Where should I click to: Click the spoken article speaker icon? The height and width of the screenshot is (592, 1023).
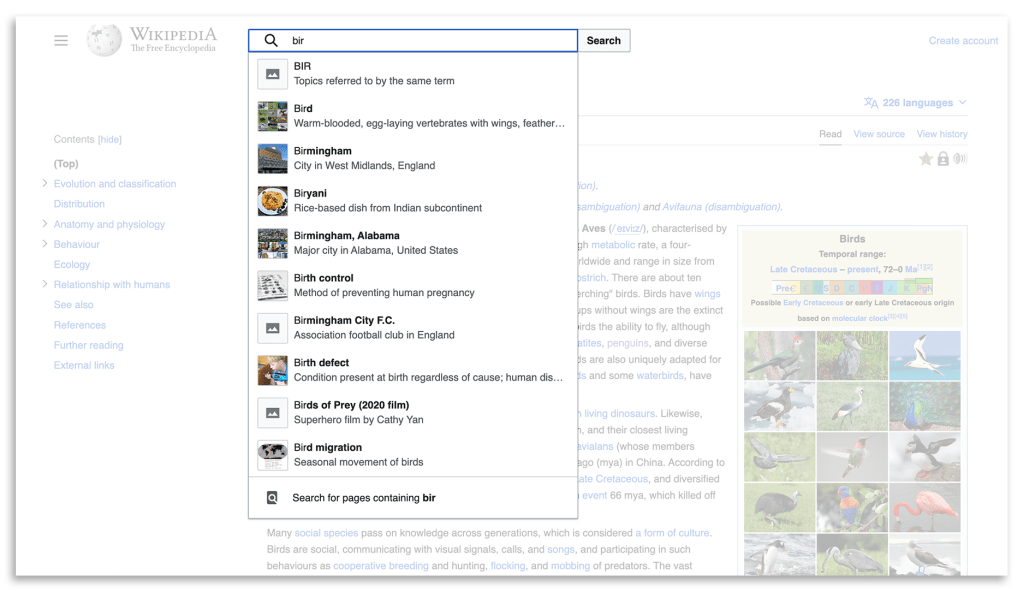click(x=960, y=159)
